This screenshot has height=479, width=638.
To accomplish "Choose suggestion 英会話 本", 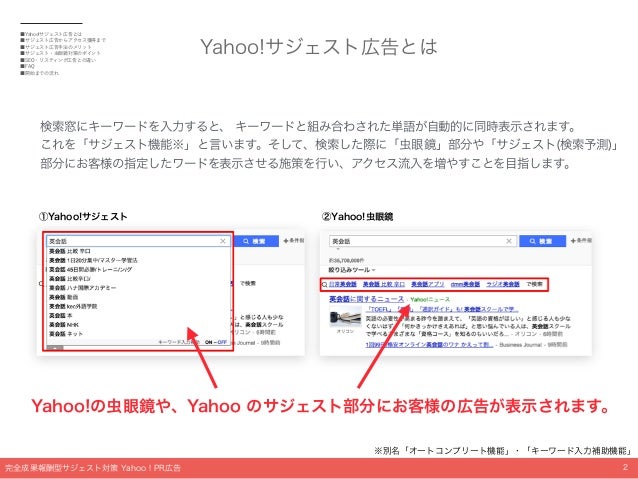I will [x=61, y=315].
